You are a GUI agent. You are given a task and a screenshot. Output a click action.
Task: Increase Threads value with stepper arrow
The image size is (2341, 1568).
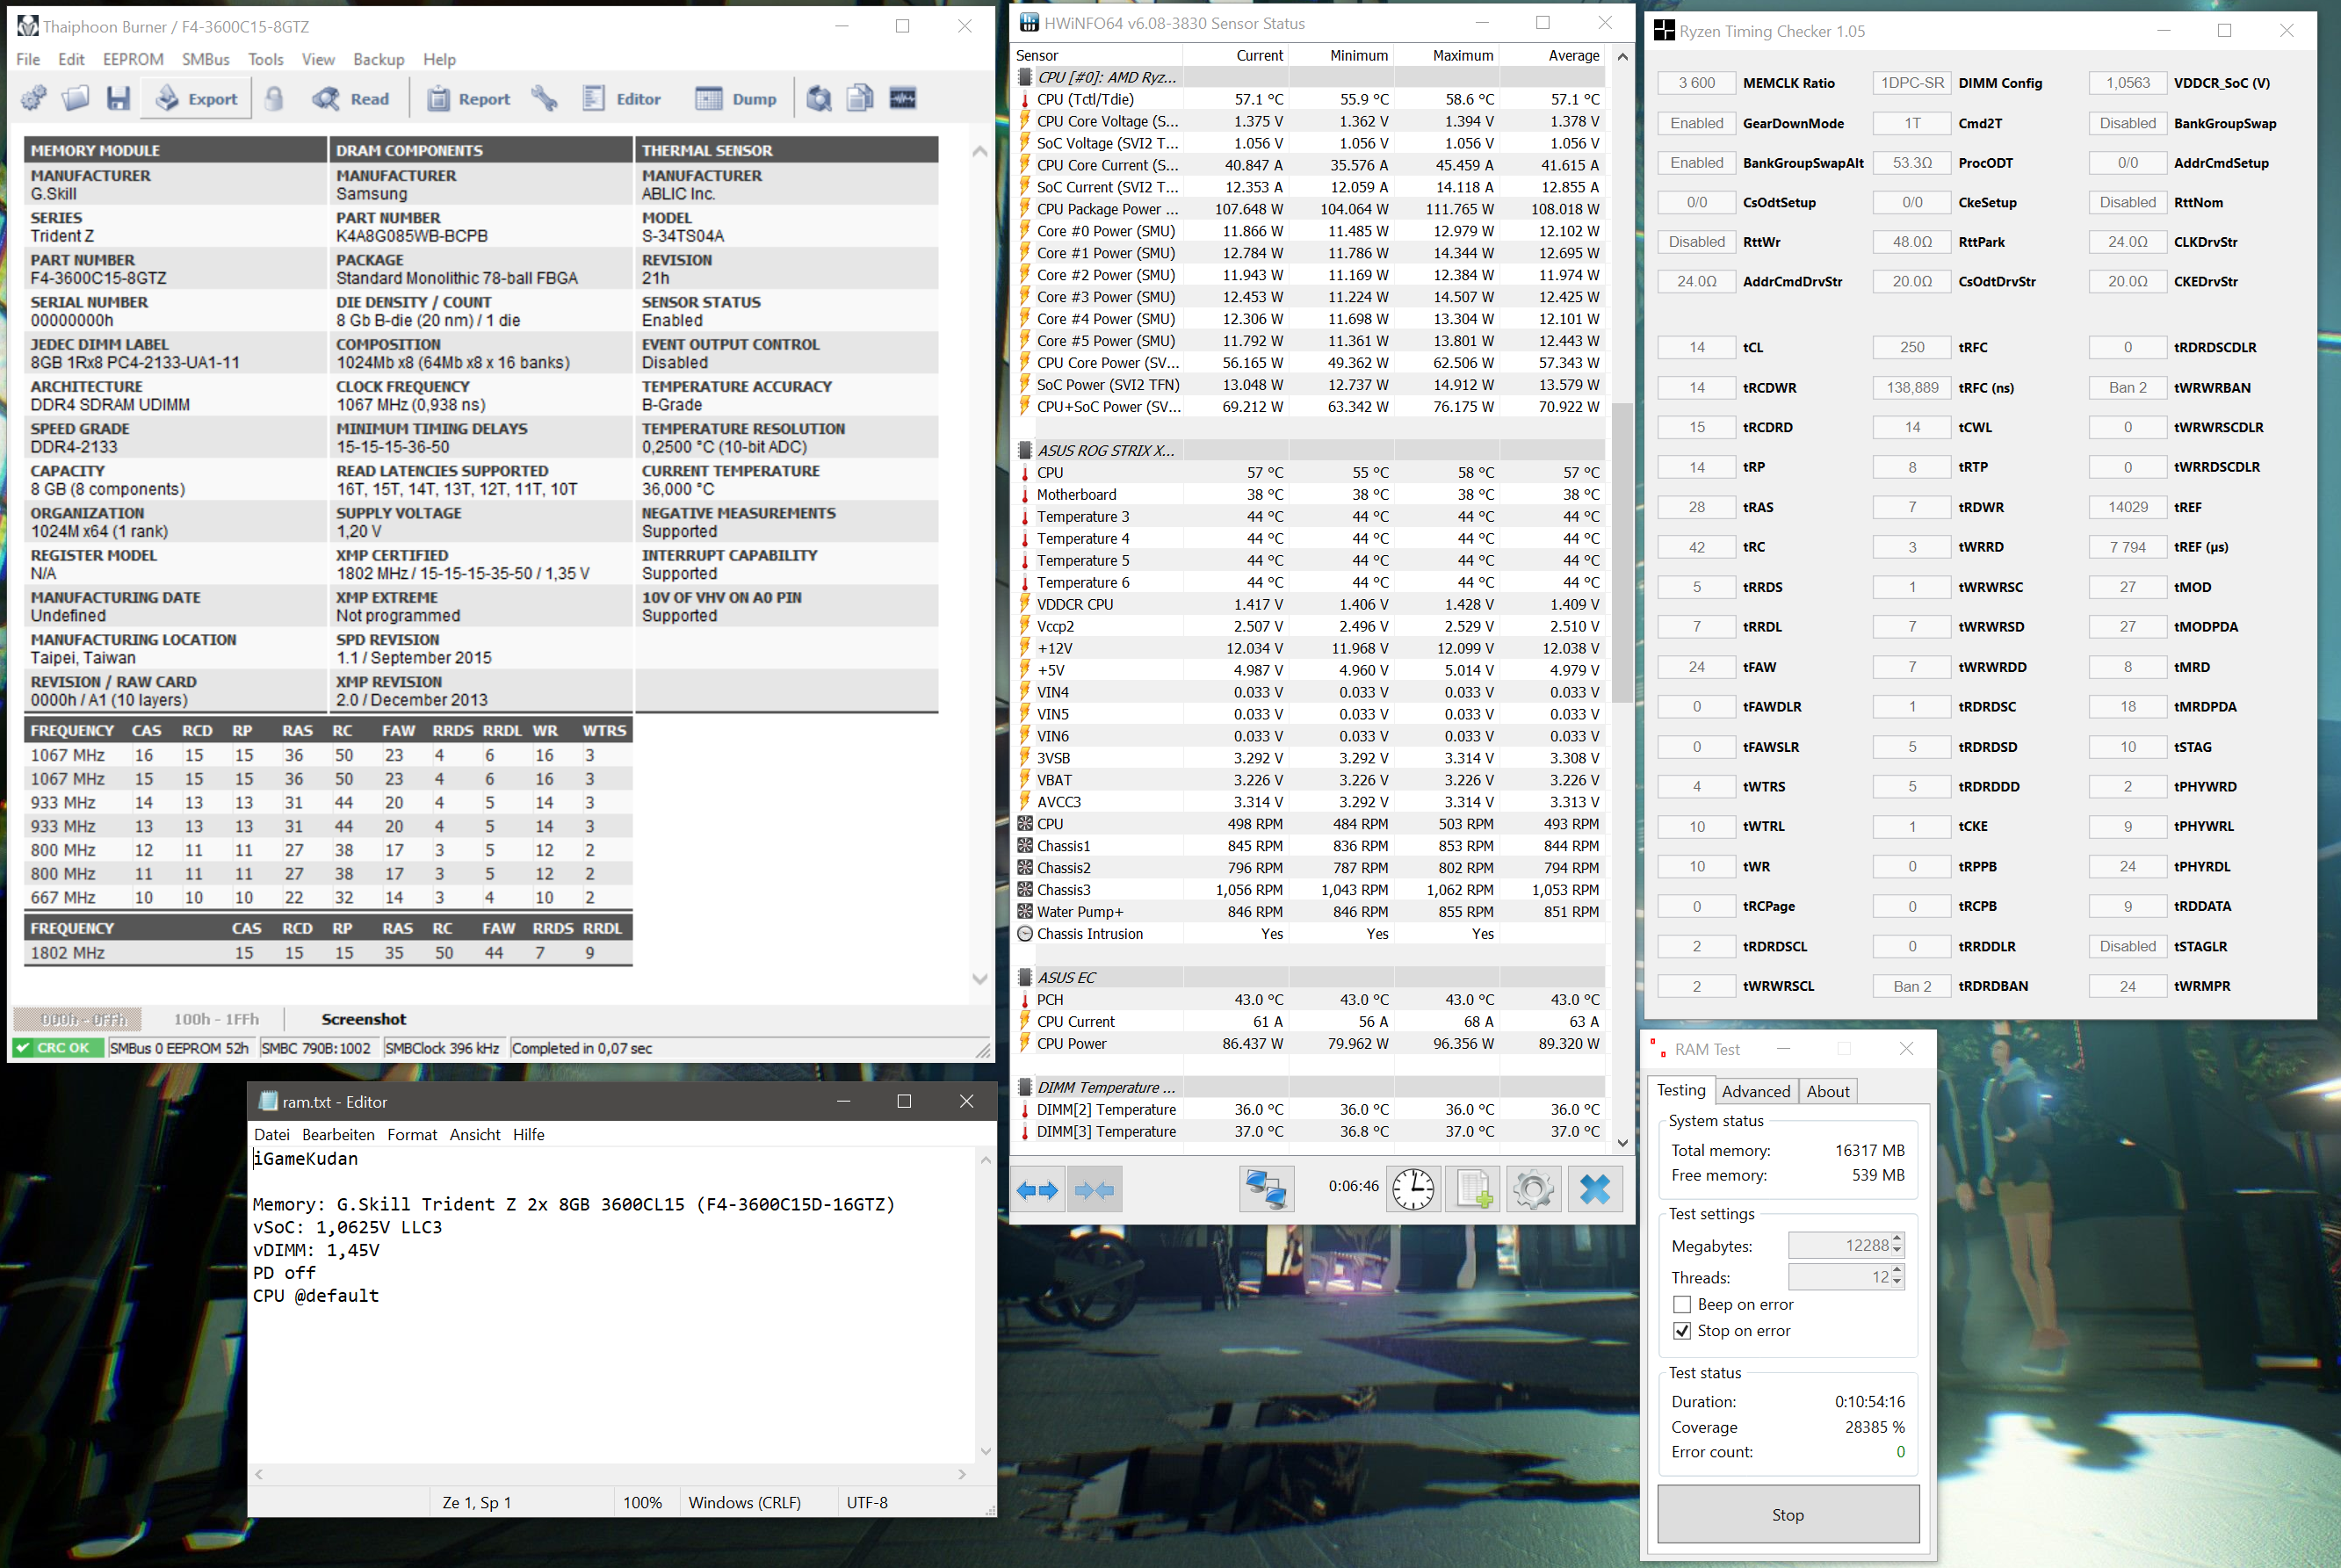pyautogui.click(x=1897, y=1271)
